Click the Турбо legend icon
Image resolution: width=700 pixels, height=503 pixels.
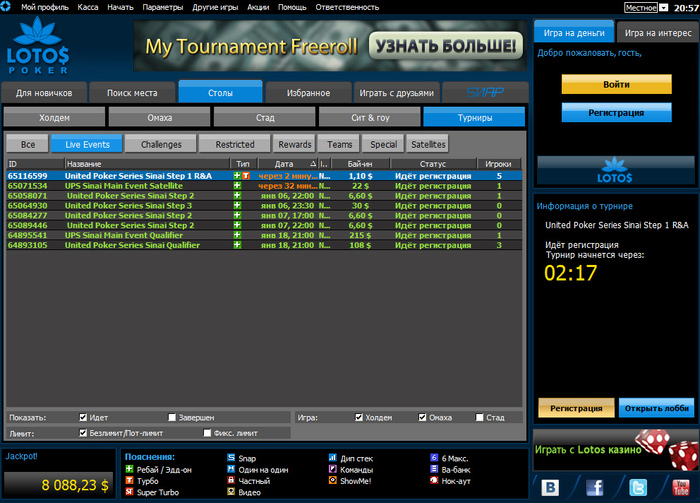click(129, 480)
